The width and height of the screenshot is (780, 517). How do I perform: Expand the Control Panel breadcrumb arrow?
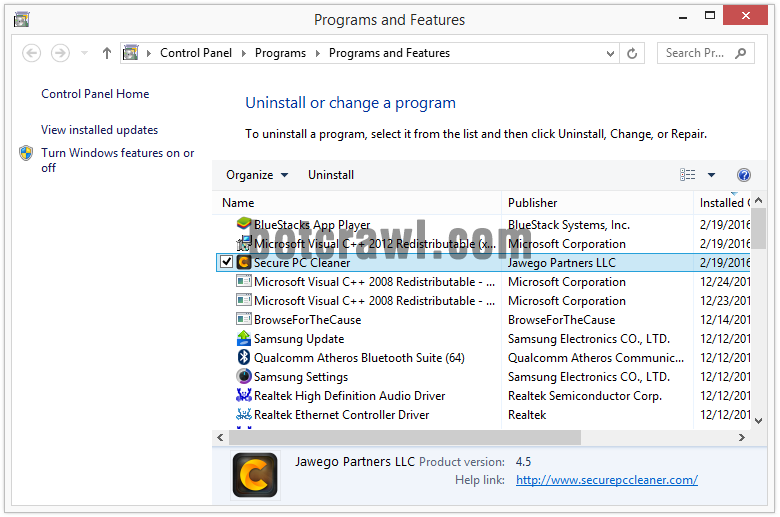(x=244, y=53)
